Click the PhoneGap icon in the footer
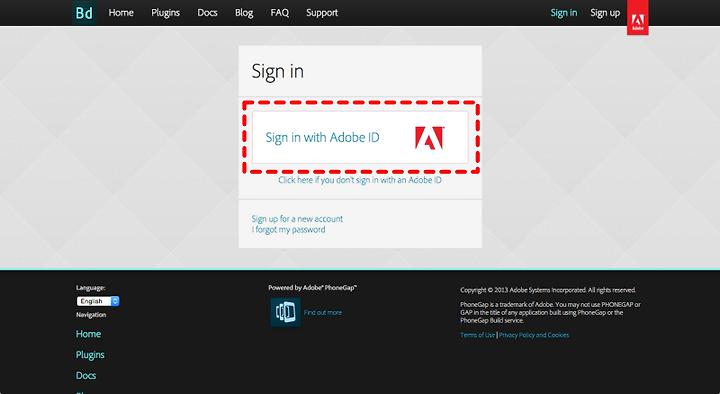 (x=286, y=312)
